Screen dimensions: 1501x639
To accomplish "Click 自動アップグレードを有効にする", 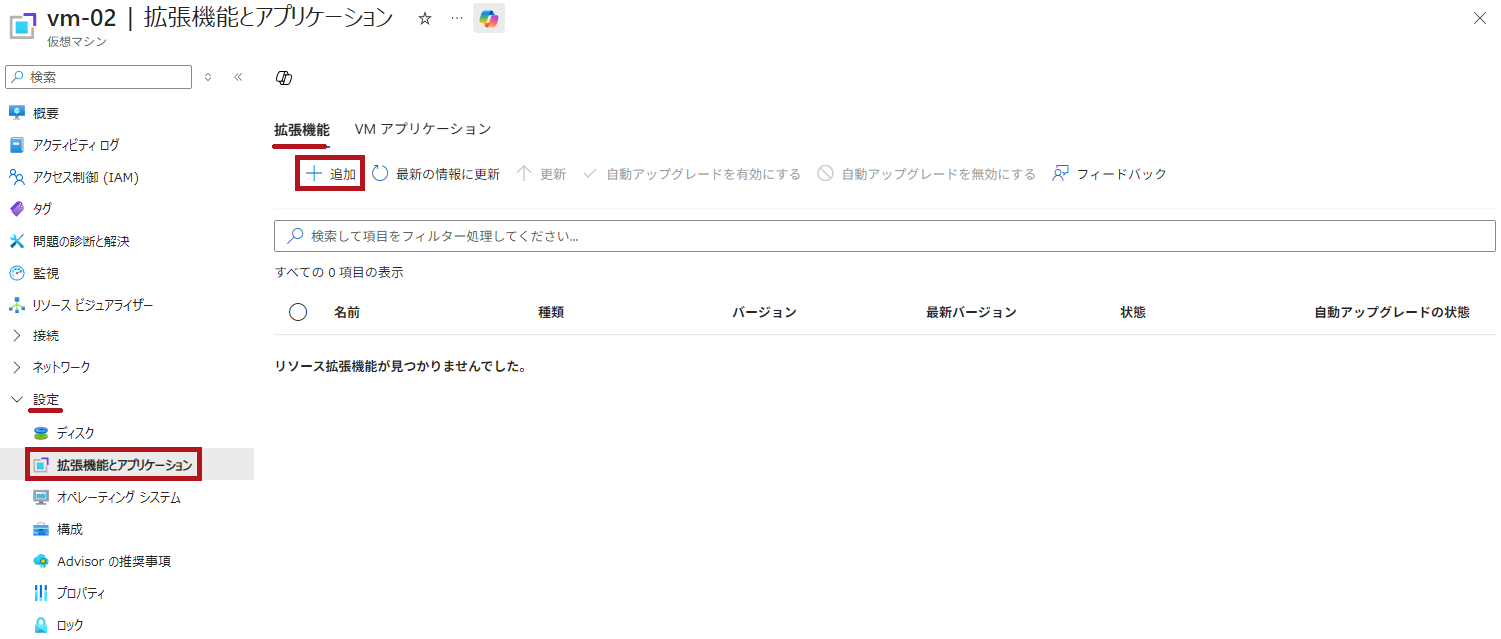I will click(x=691, y=174).
